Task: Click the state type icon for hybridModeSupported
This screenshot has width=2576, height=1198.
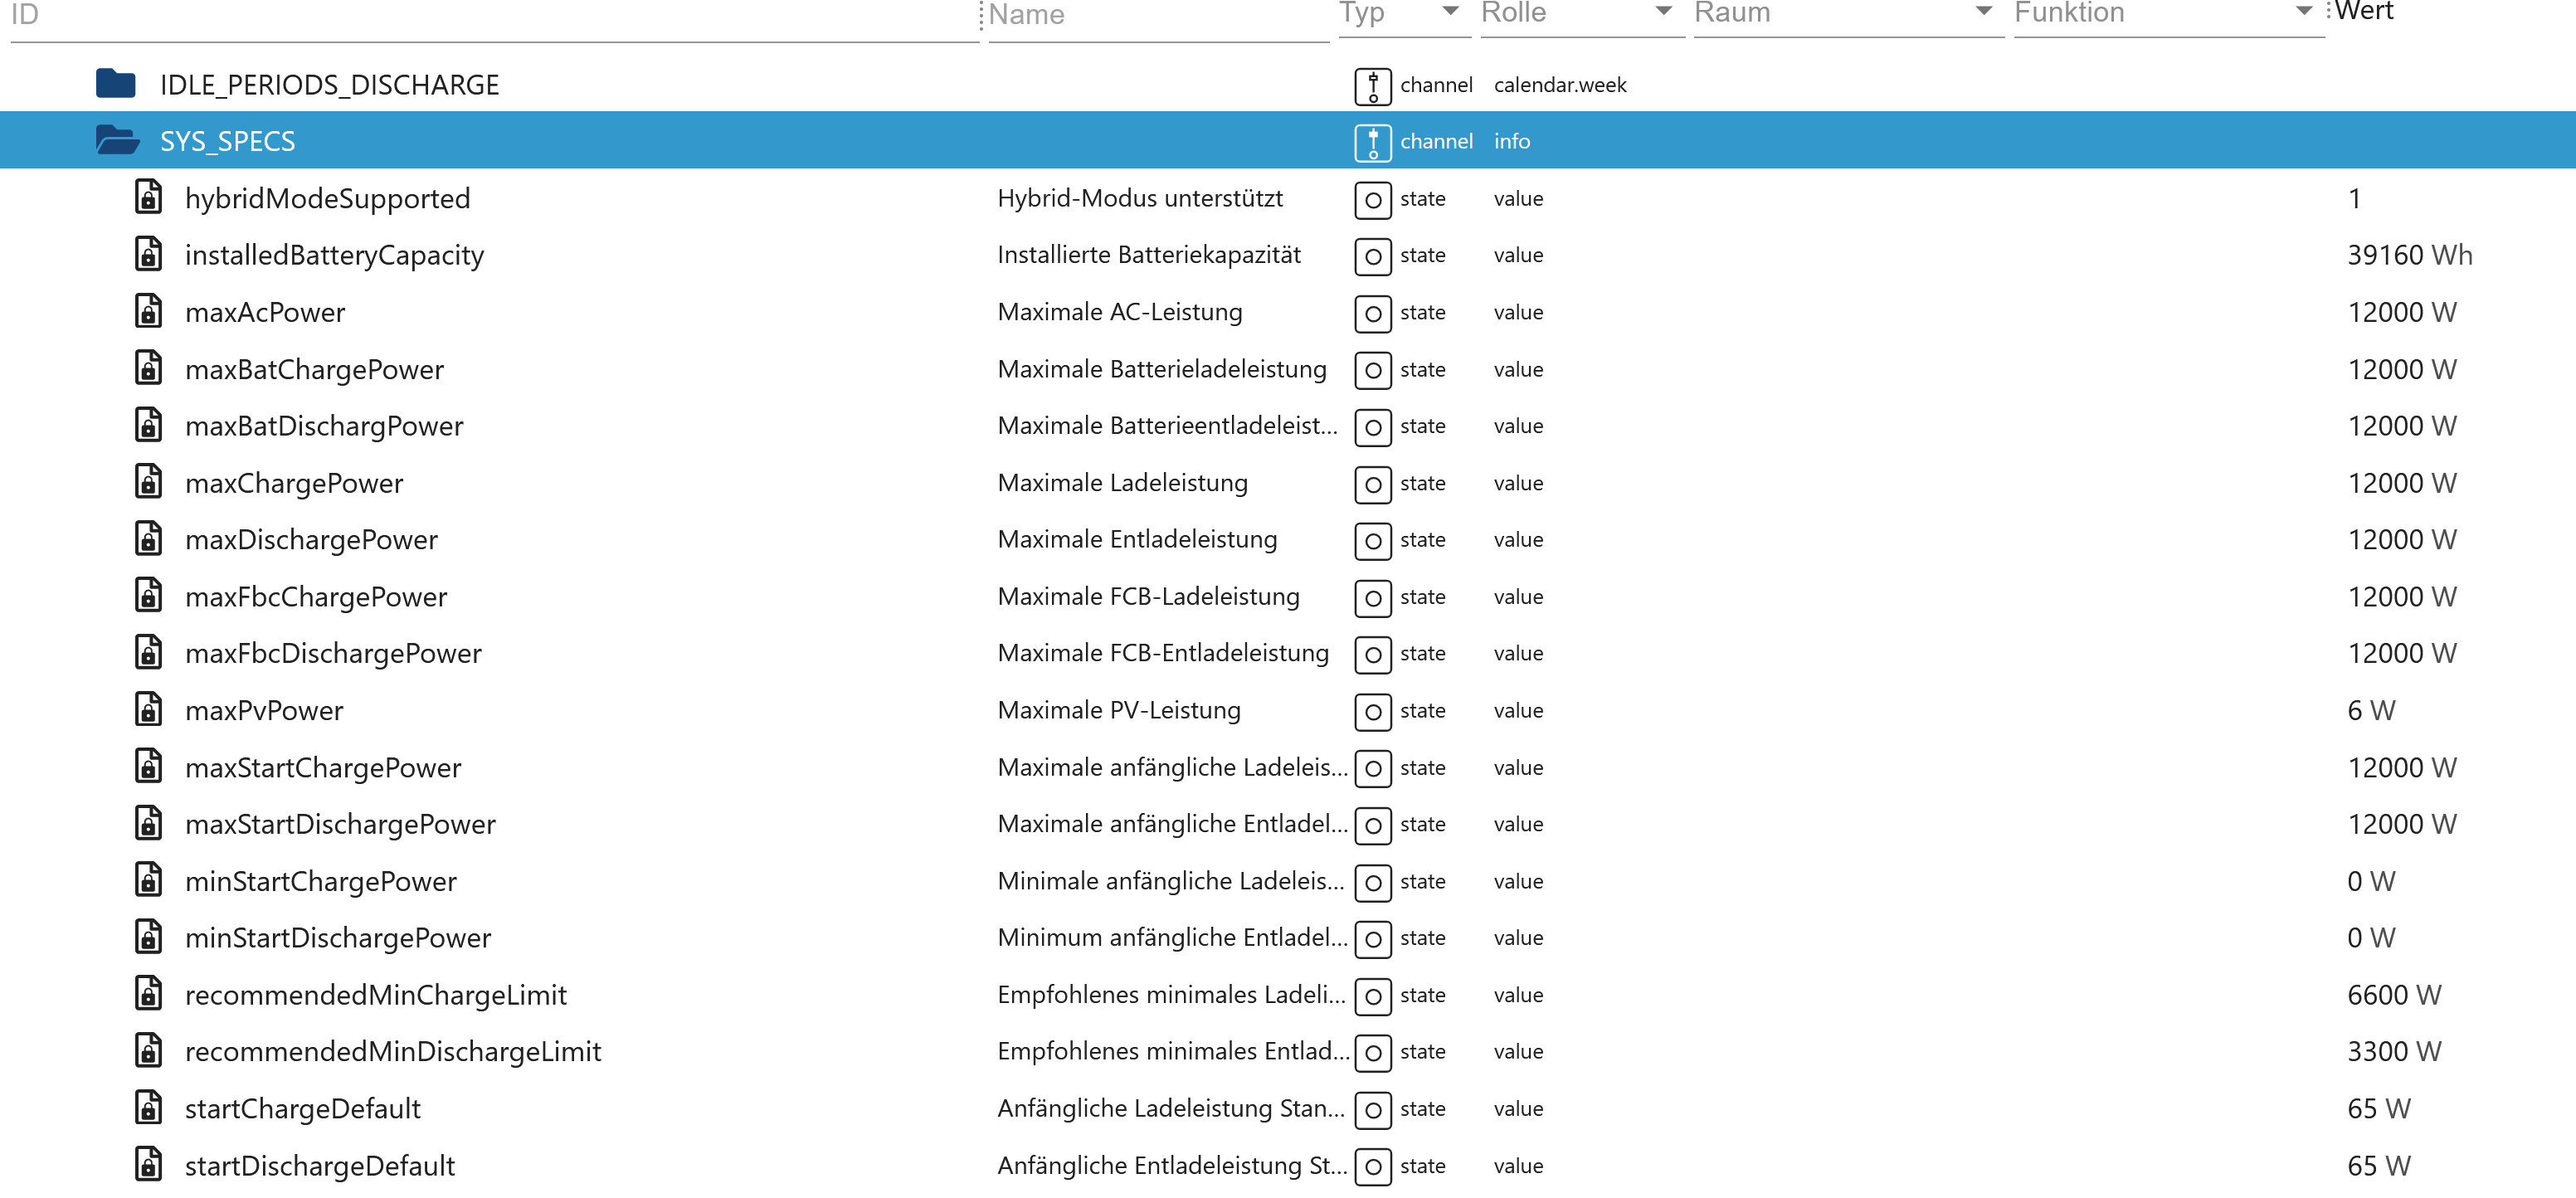Action: 1373,200
